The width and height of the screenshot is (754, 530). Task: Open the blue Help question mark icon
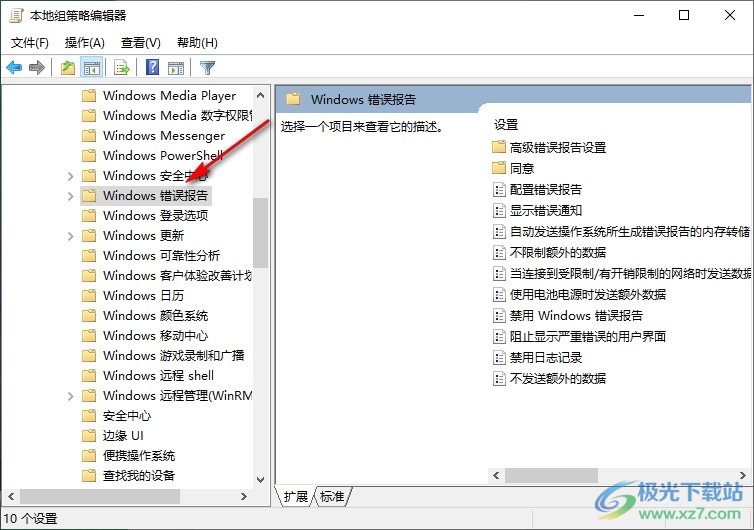pos(152,67)
